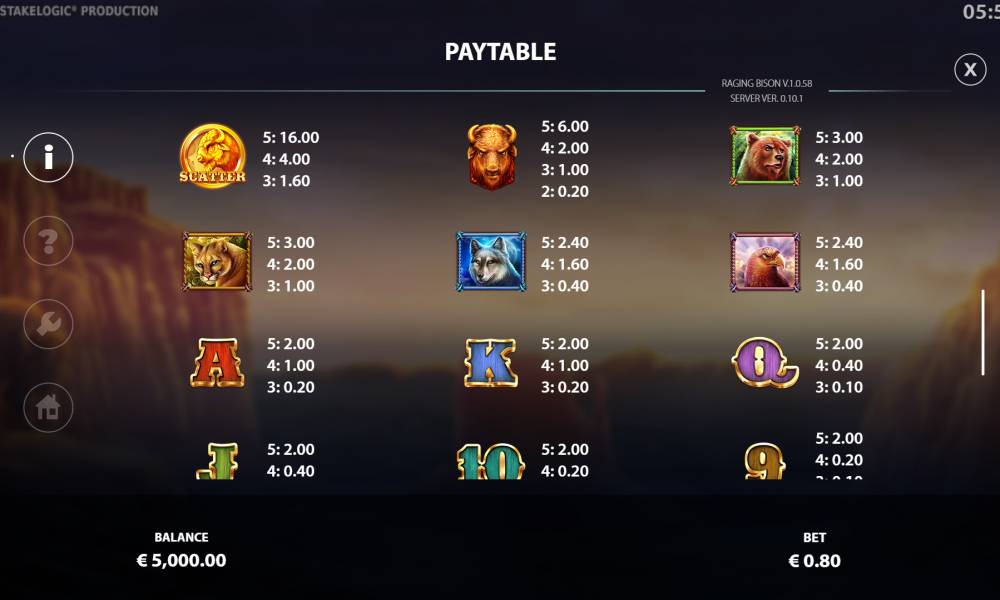Click the golden Scatter bison coin symbol

coord(212,156)
